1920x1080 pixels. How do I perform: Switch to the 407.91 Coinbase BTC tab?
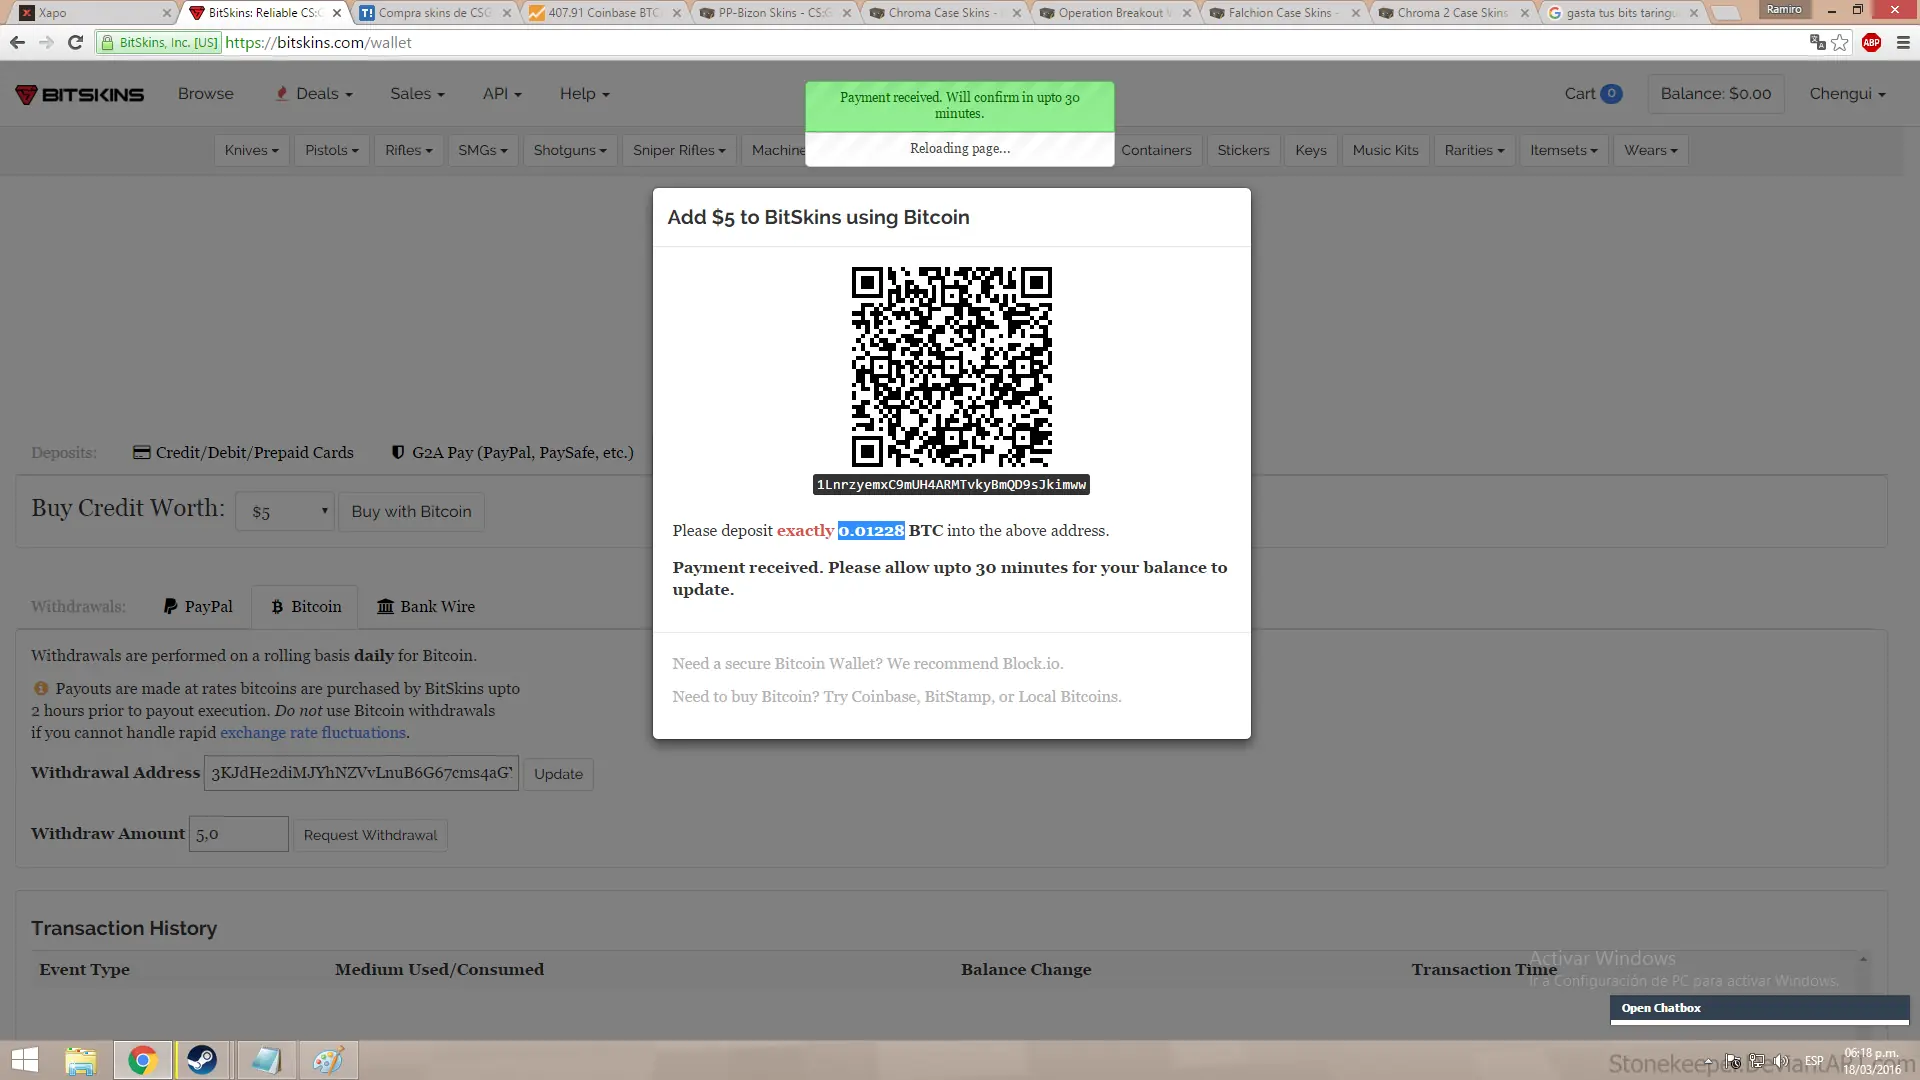604,13
